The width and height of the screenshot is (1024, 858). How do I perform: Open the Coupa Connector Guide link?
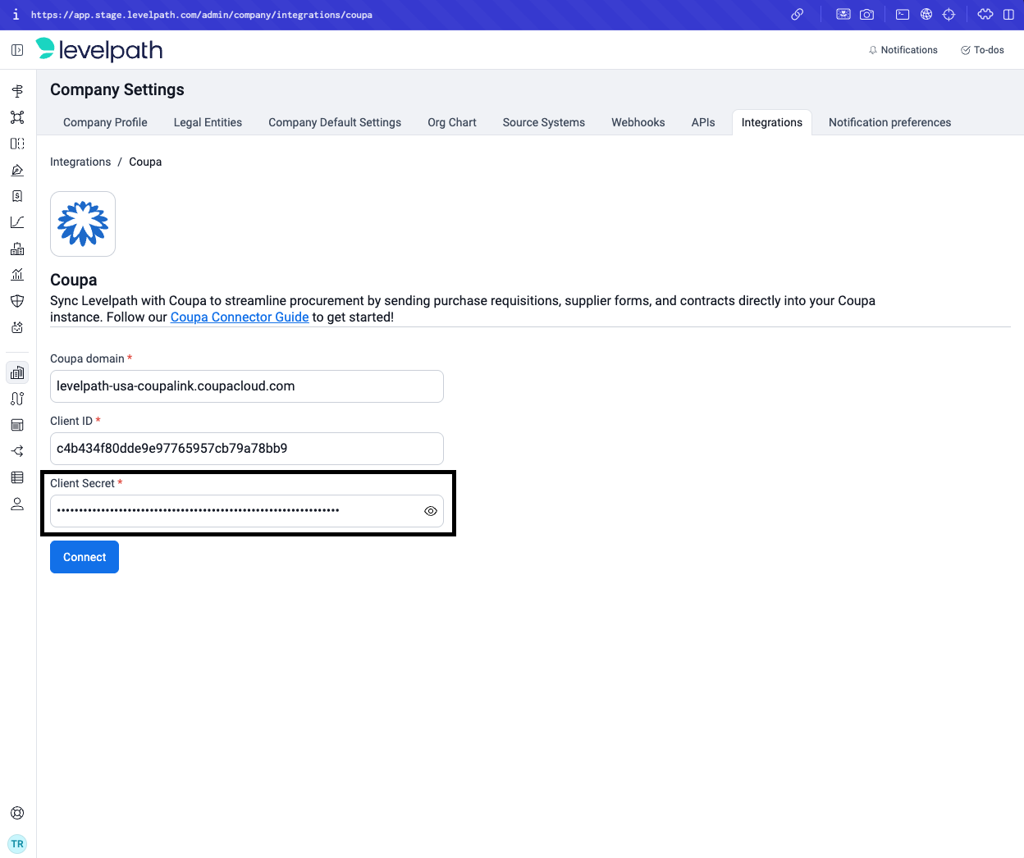[x=239, y=317]
